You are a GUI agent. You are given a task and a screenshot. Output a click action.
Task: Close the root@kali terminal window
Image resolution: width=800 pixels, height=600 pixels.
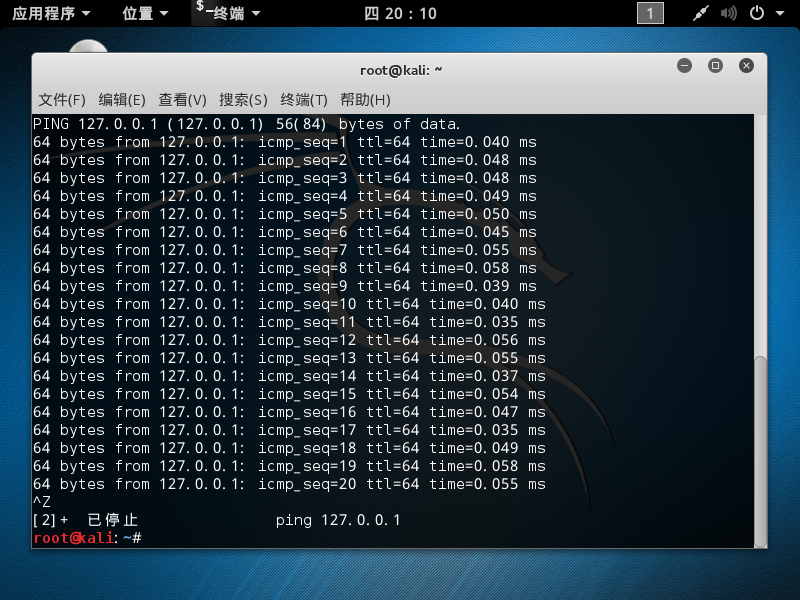[x=746, y=65]
